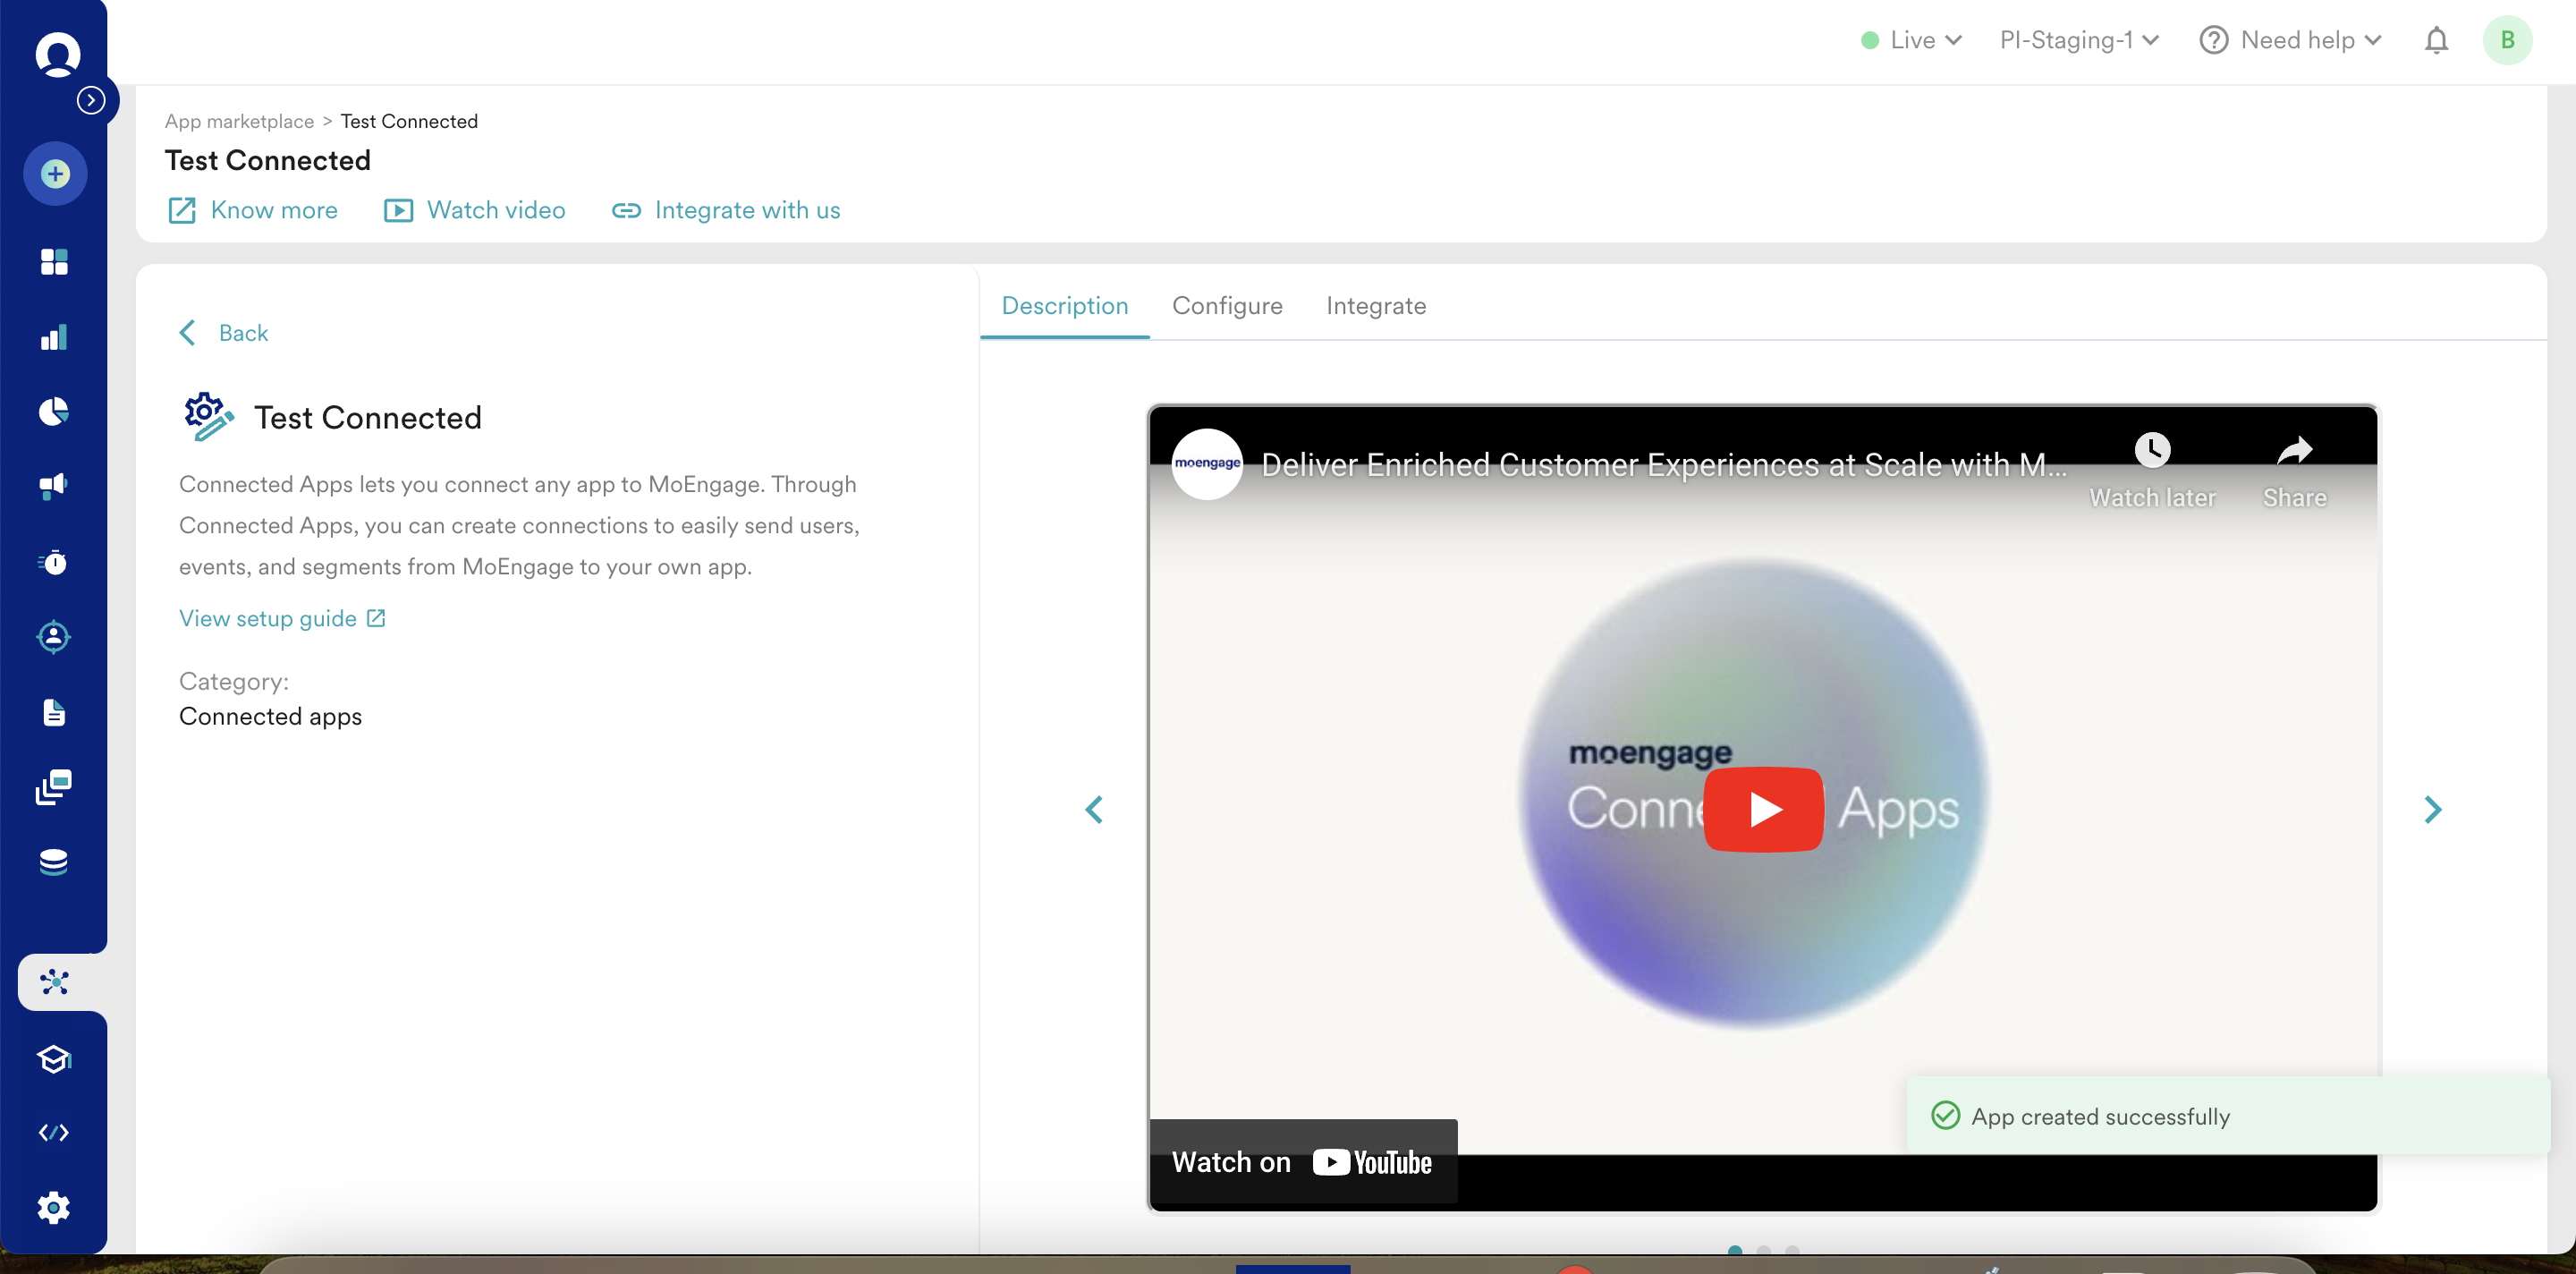This screenshot has width=2576, height=1274.
Task: Switch to the Integrate tab
Action: (x=1375, y=306)
